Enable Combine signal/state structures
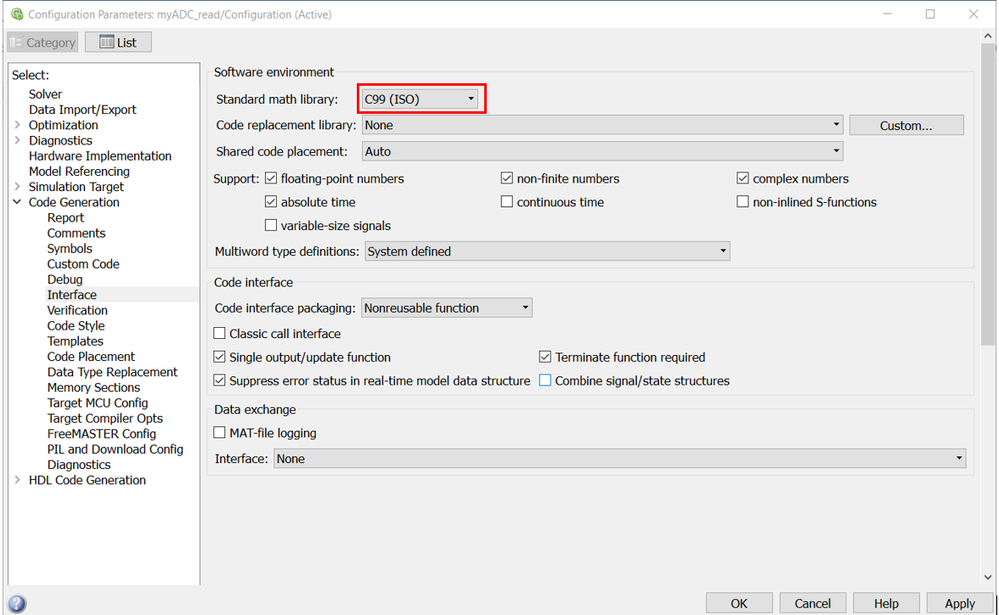 (x=546, y=381)
